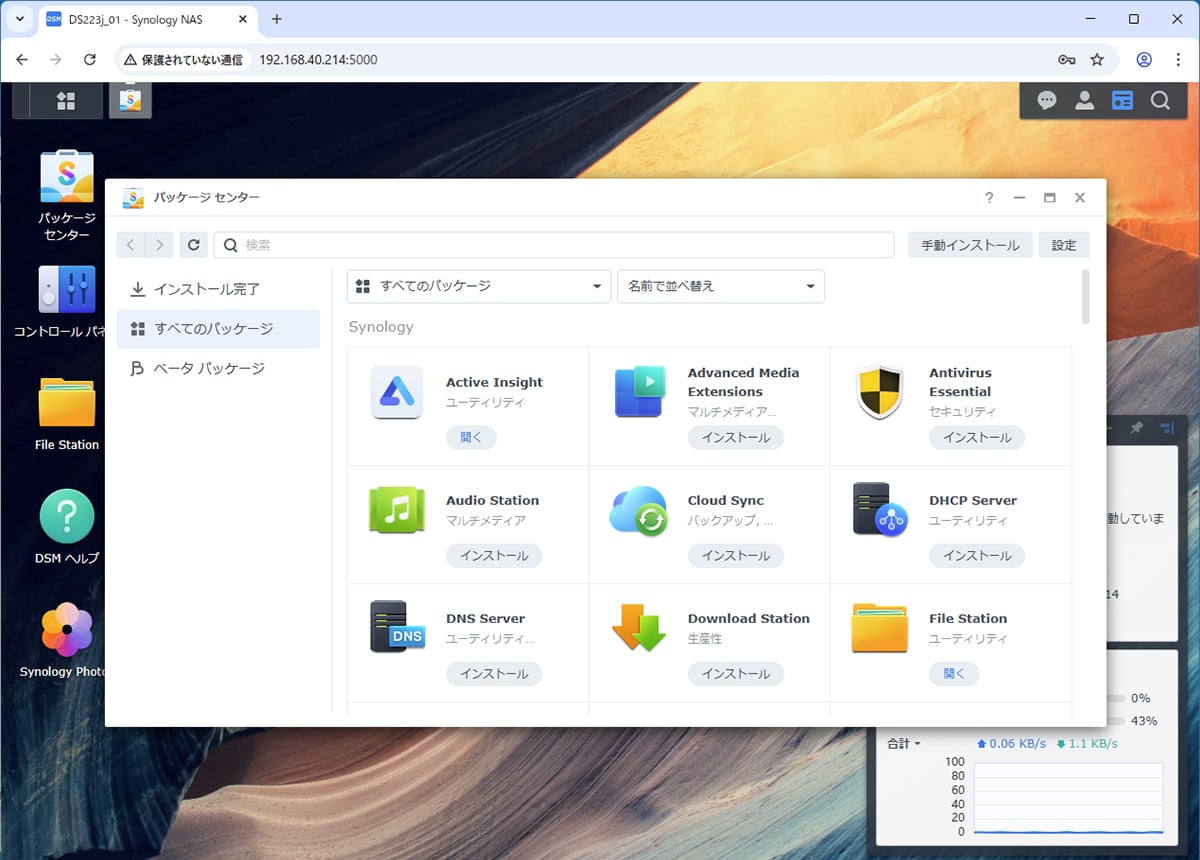Open DSM search magnifier icon
This screenshot has height=860, width=1200.
[1160, 100]
